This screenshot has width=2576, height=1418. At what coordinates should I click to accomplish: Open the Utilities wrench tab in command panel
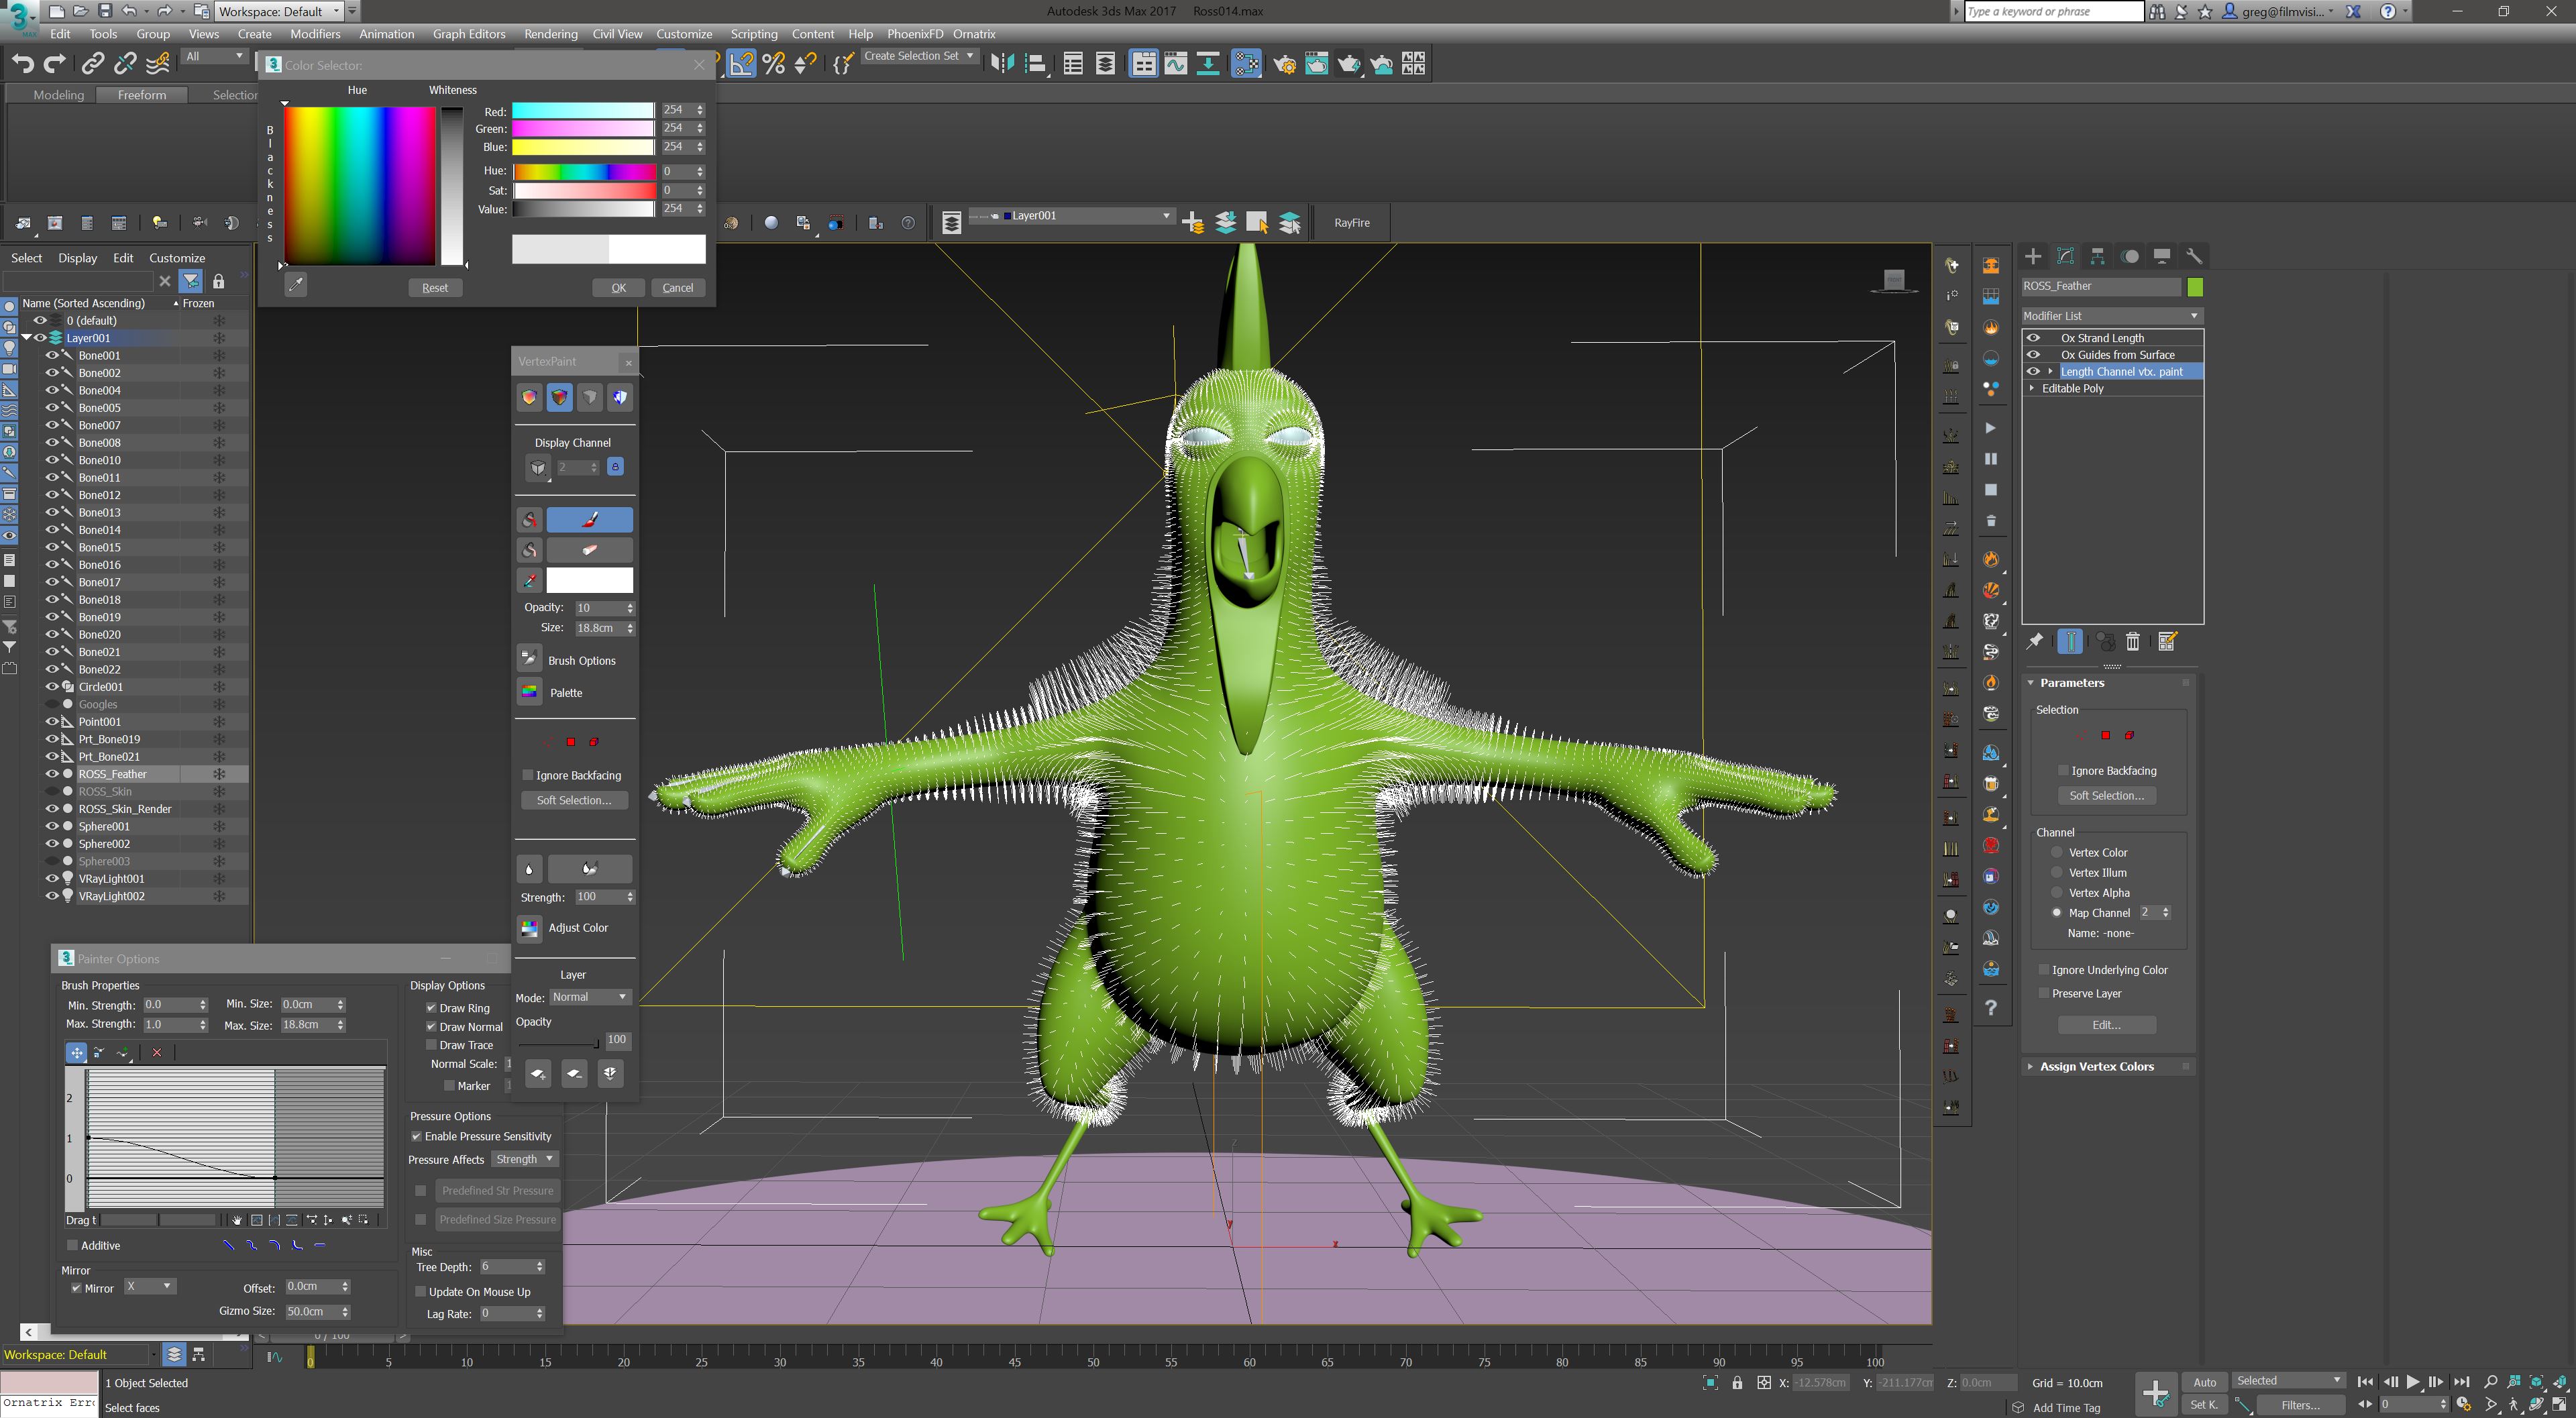pos(2193,256)
